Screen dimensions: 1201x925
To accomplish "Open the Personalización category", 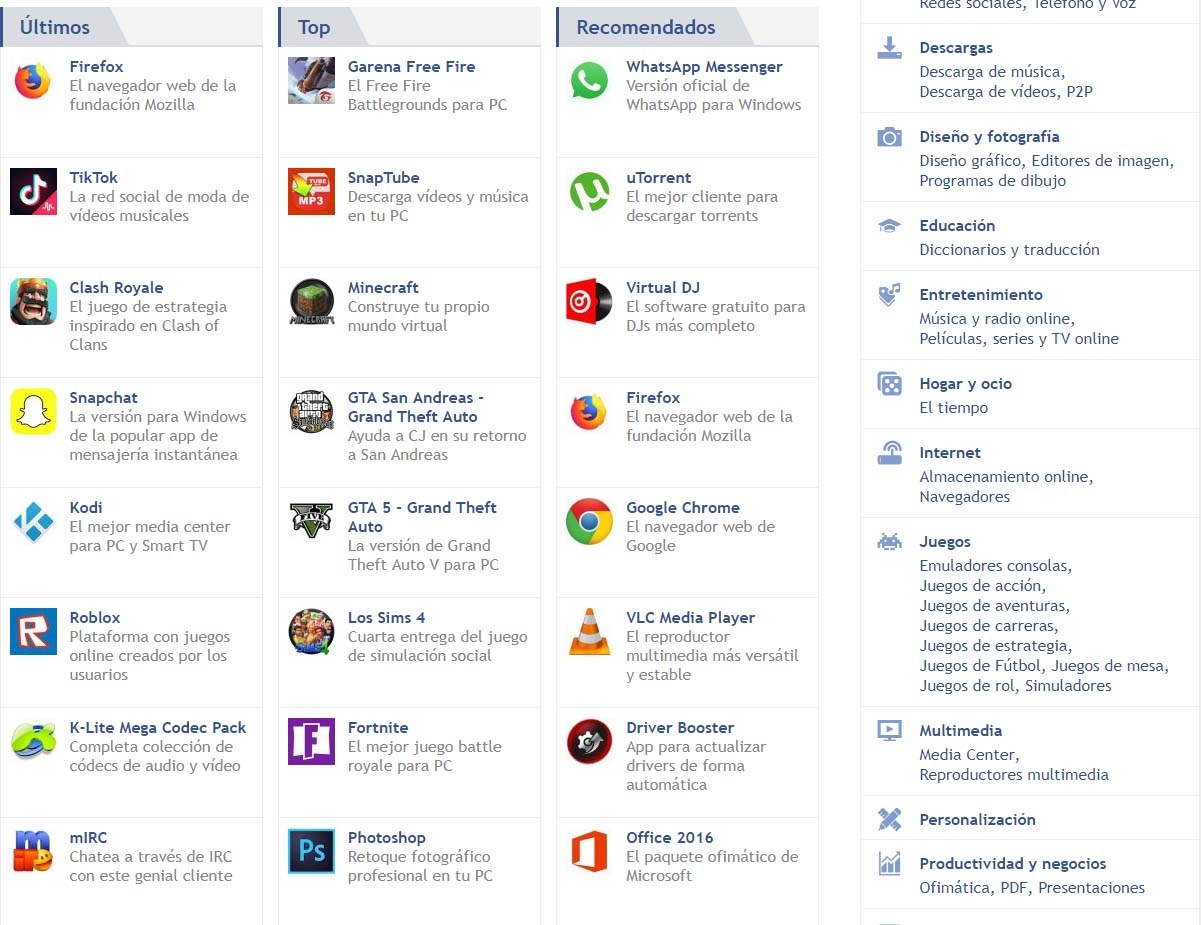I will [977, 820].
